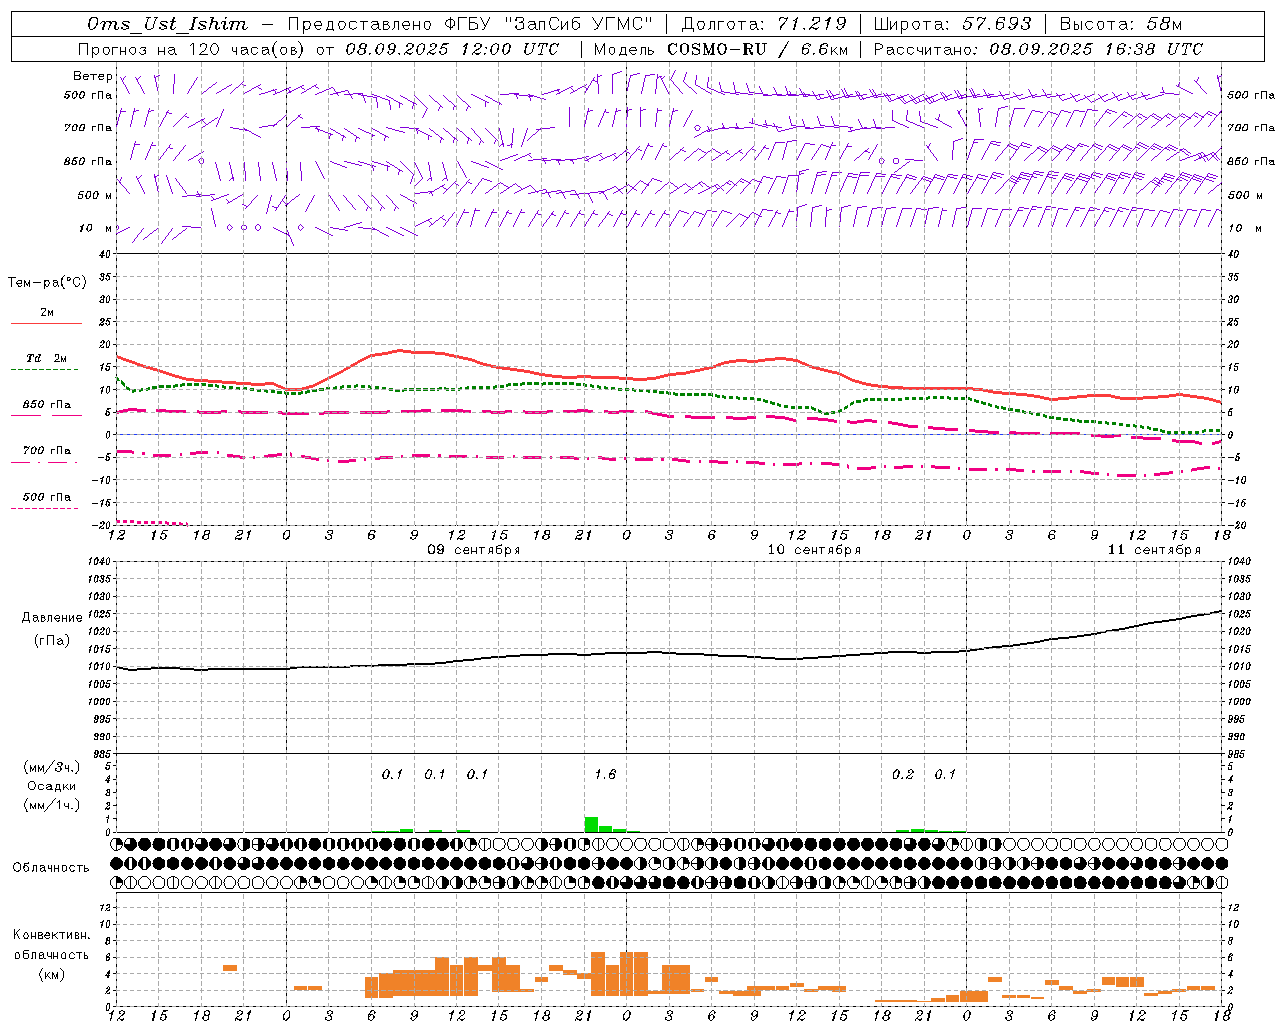The width and height of the screenshot is (1280, 1024).
Task: Click the (гПа) unit under Давление
Action: pyautogui.click(x=52, y=641)
